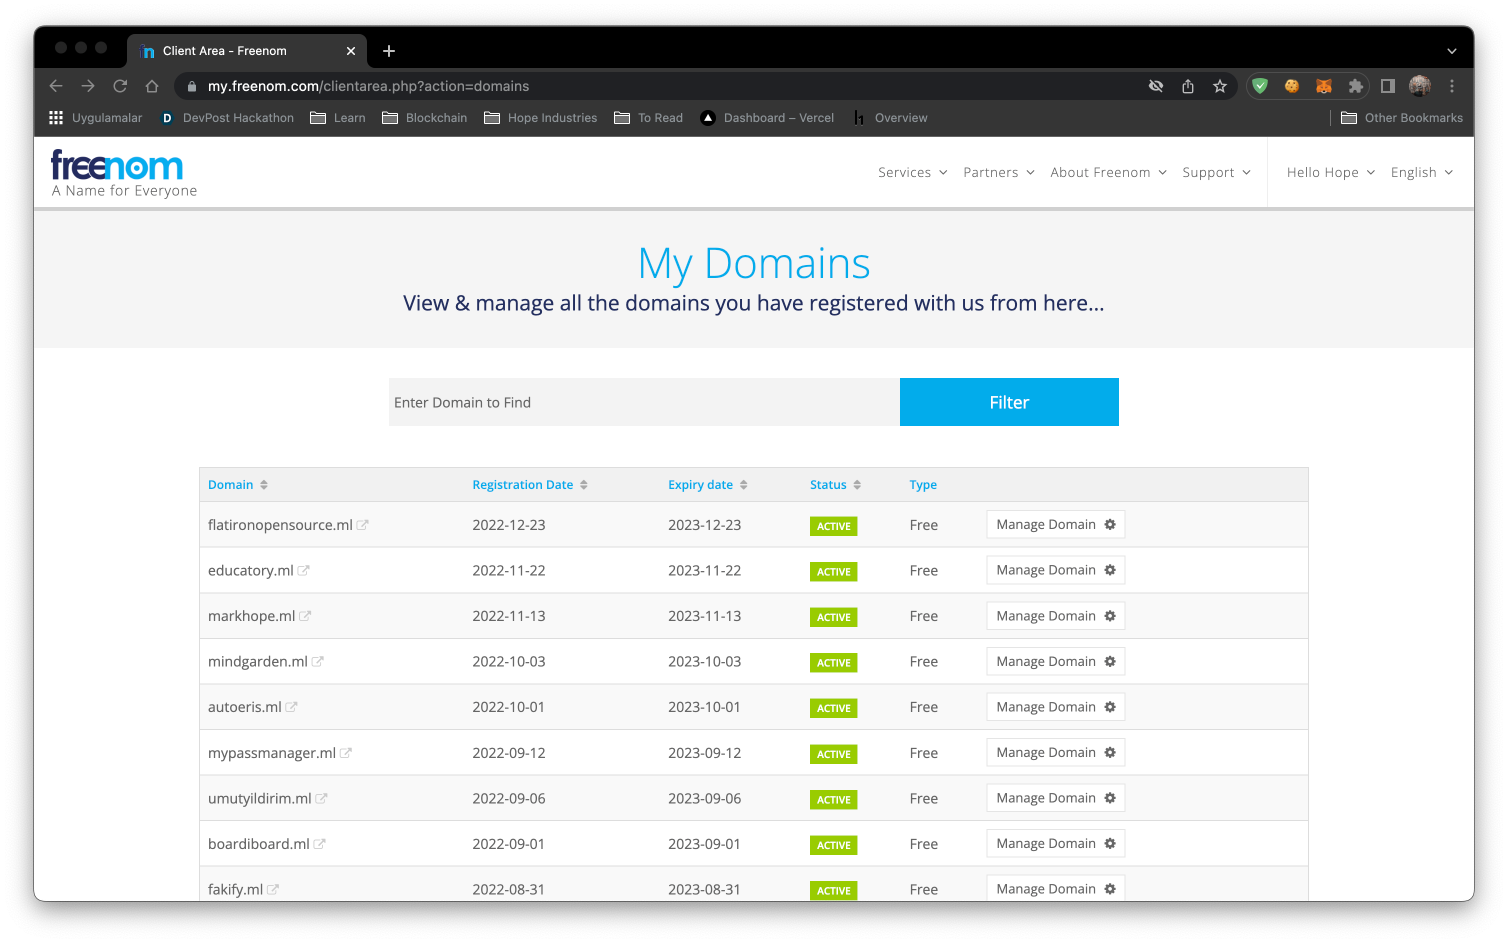Click external link icon beside markhope.ml
Image resolution: width=1508 pixels, height=943 pixels.
pyautogui.click(x=306, y=614)
